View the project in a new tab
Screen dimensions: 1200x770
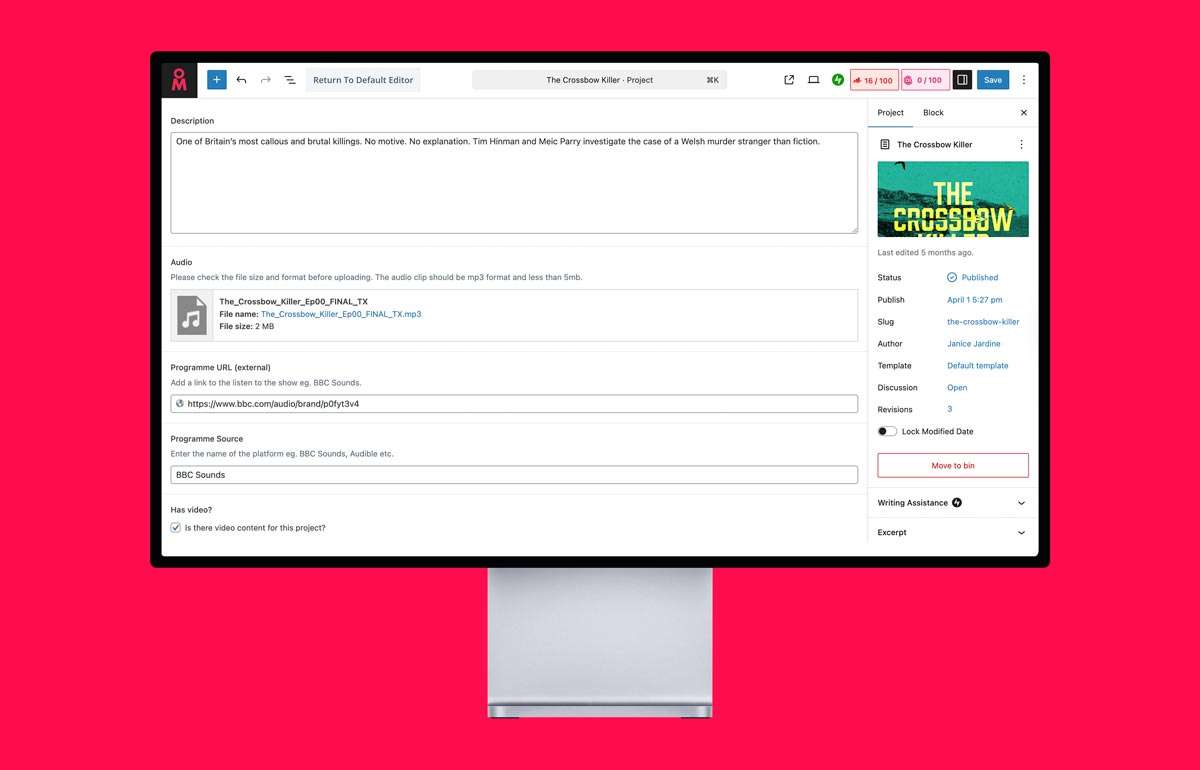pyautogui.click(x=789, y=80)
